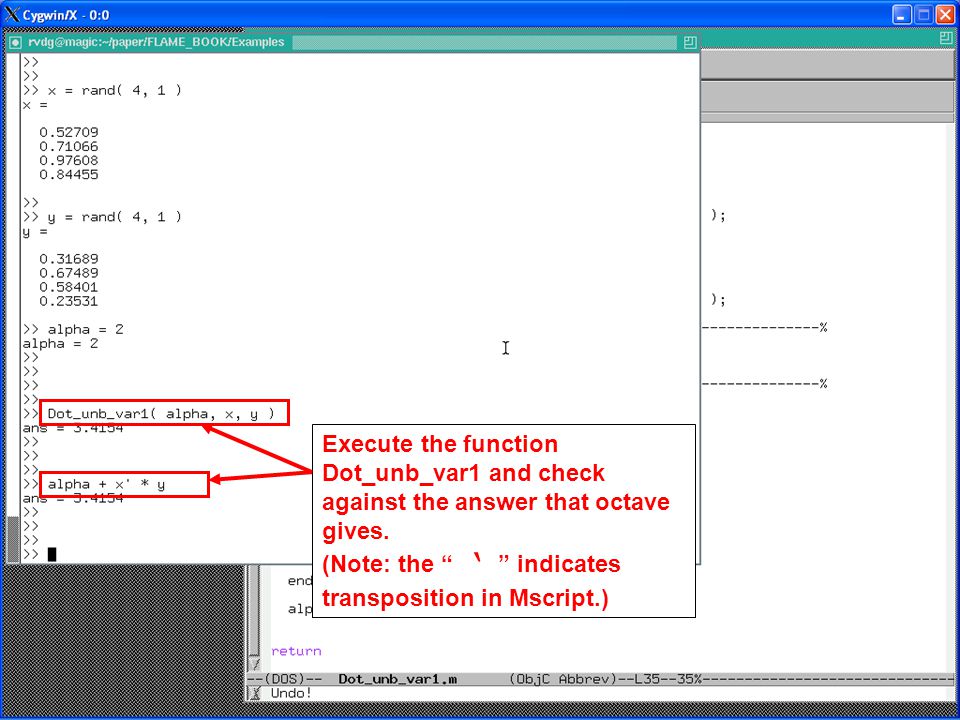Image resolution: width=960 pixels, height=720 pixels.
Task: Maximize the Cygwin/X window
Action: pos(923,15)
